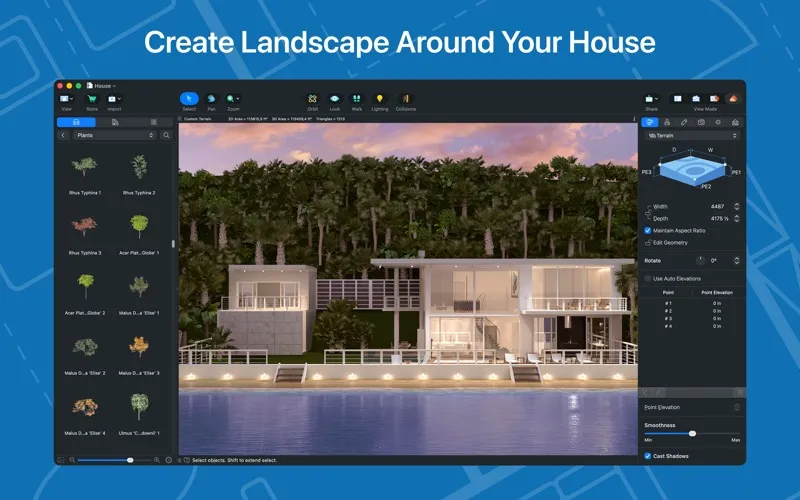
Task: Open the Terrain object type dropdown
Action: click(692, 136)
